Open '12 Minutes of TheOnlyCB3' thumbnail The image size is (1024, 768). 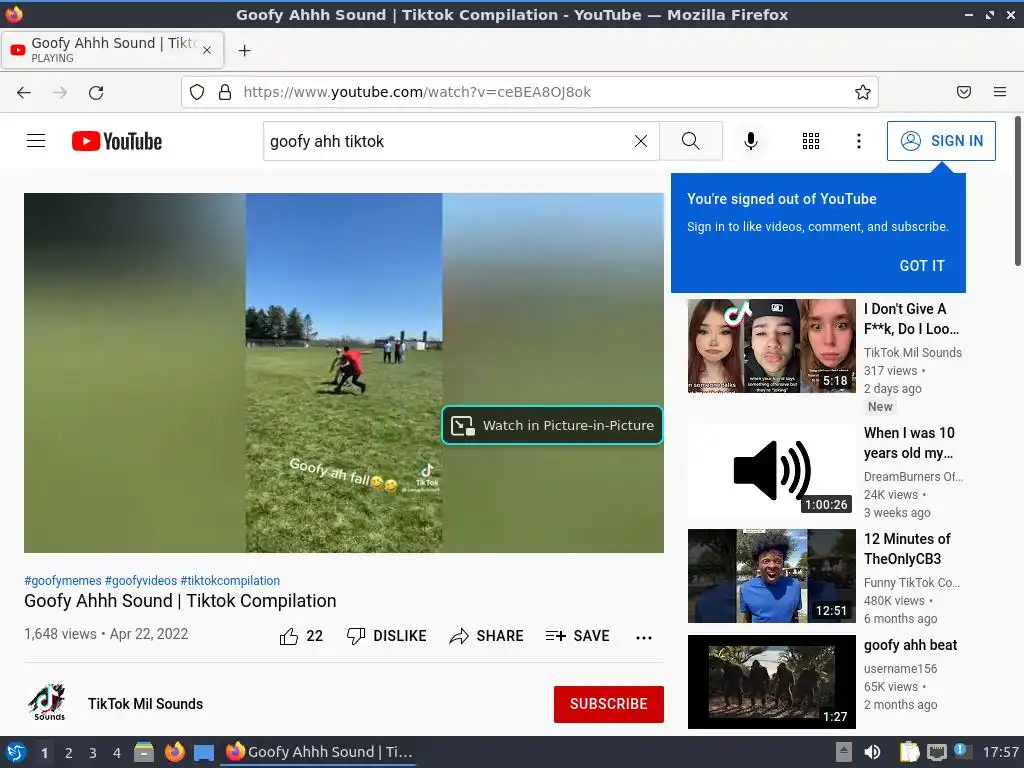[x=771, y=576]
